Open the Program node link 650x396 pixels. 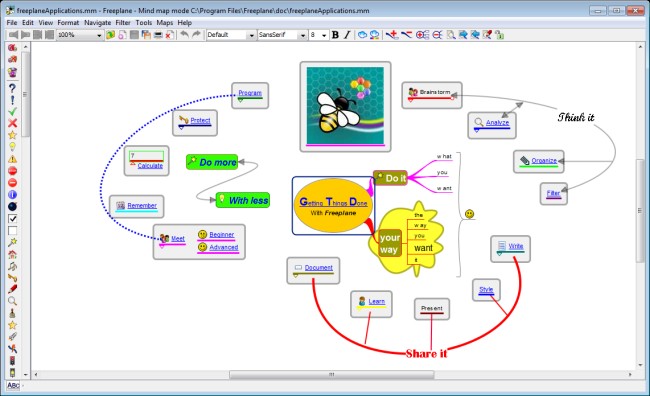(250, 93)
